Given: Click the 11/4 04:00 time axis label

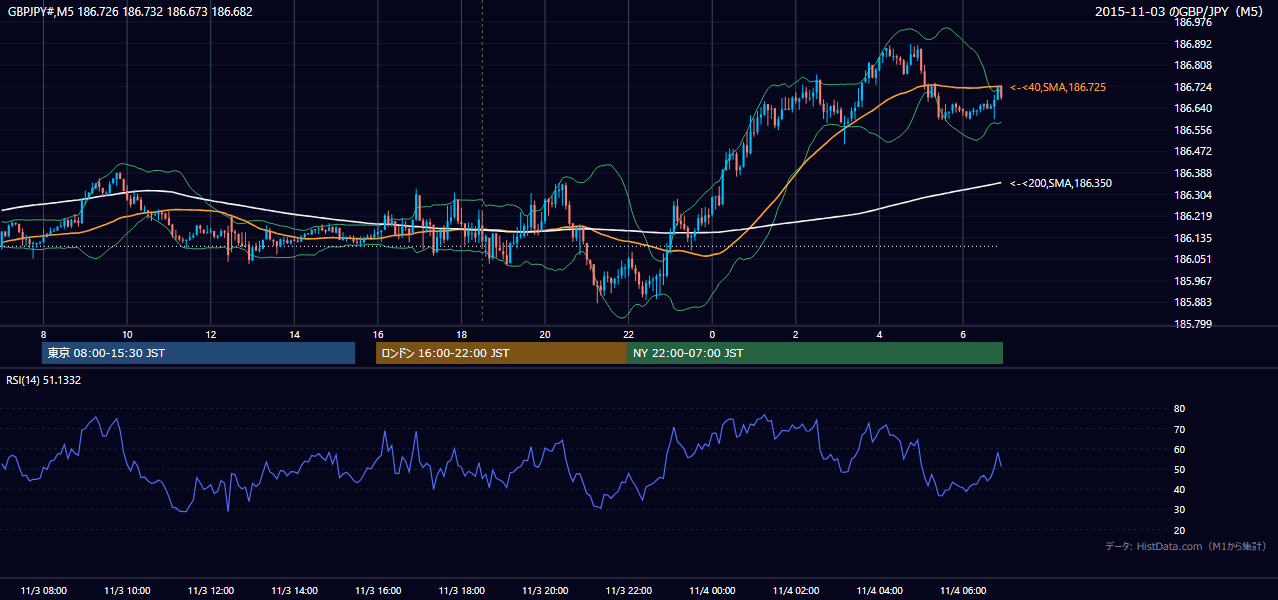Looking at the screenshot, I should (x=879, y=591).
